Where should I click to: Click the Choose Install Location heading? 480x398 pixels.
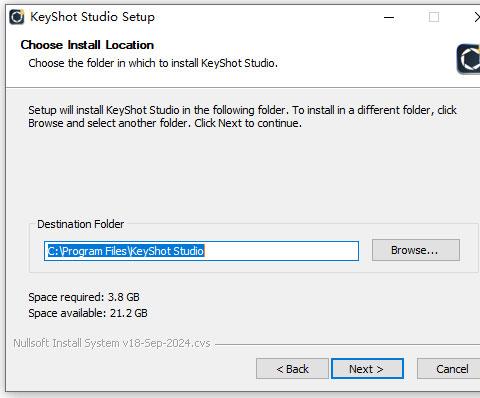(x=87, y=45)
